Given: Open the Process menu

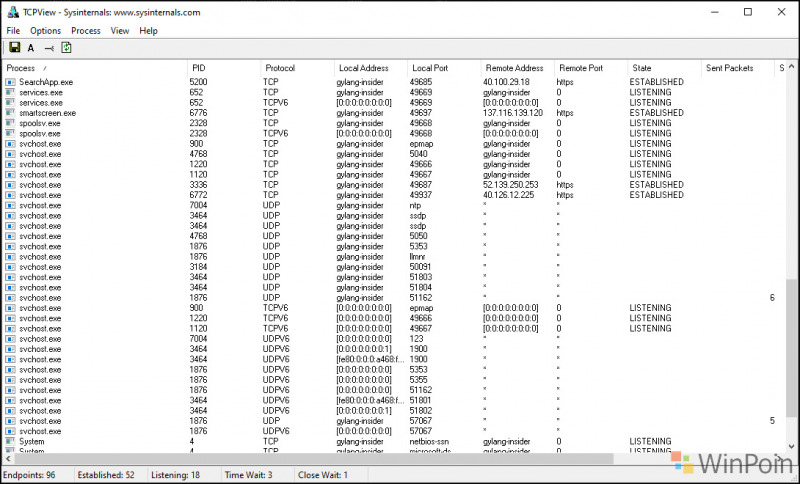Looking at the screenshot, I should click(86, 31).
